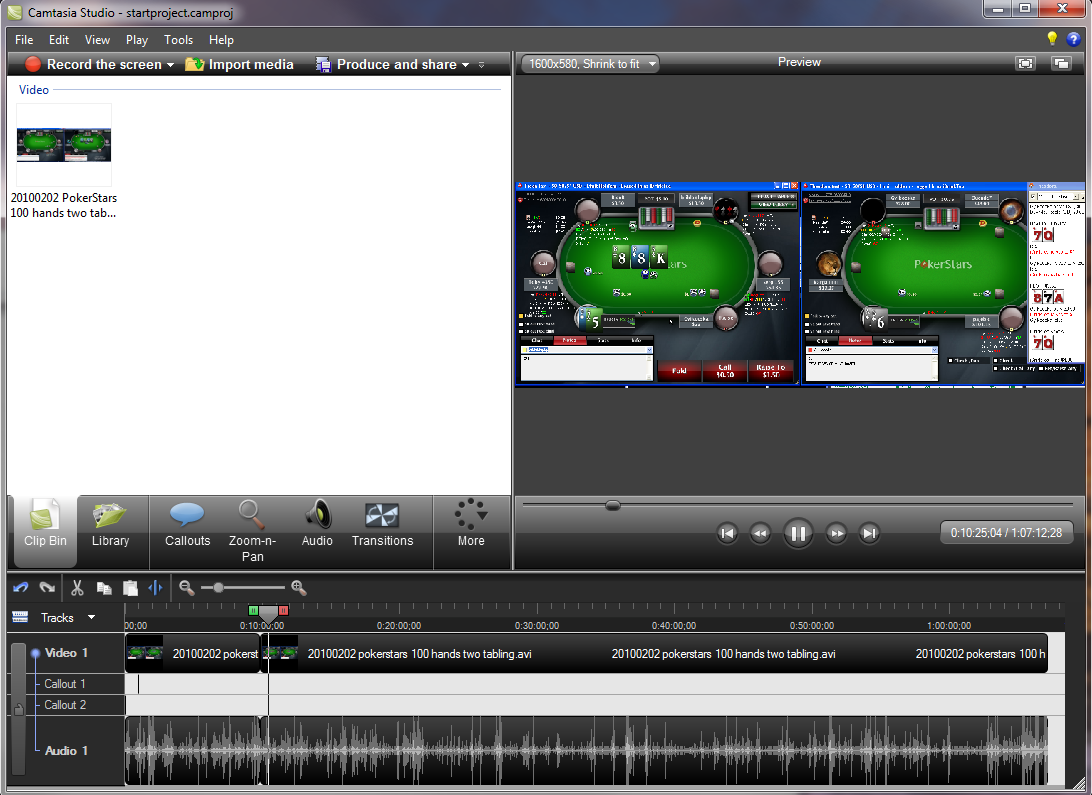Expand the Produce and share dropdown arrow
This screenshot has width=1092, height=795.
pos(465,65)
